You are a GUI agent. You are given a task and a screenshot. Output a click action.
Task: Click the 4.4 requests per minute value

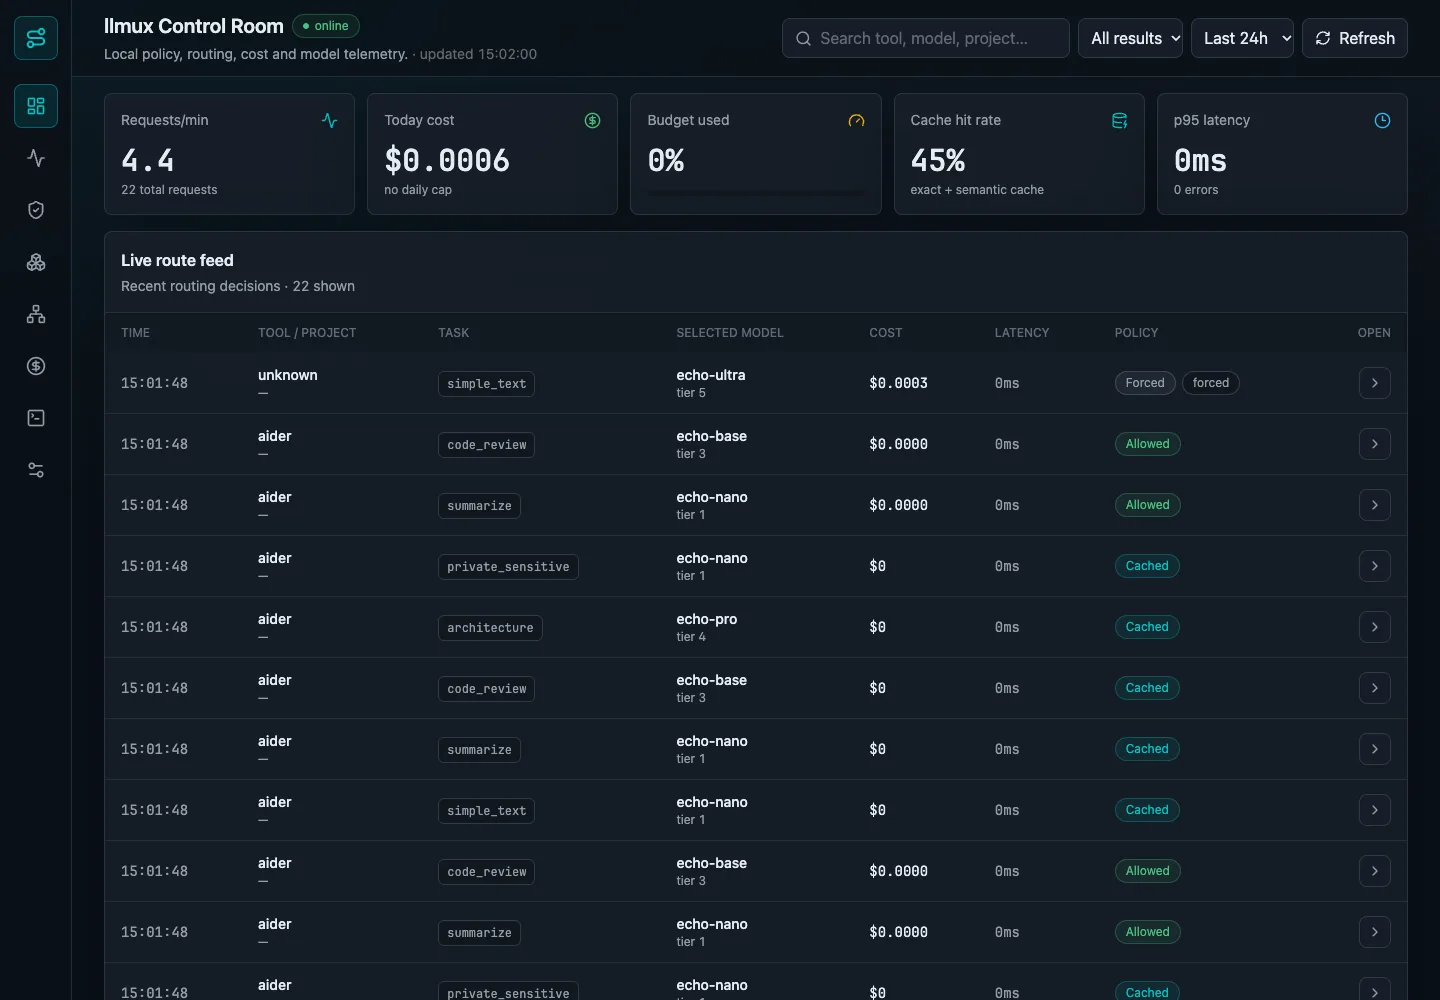tap(147, 160)
